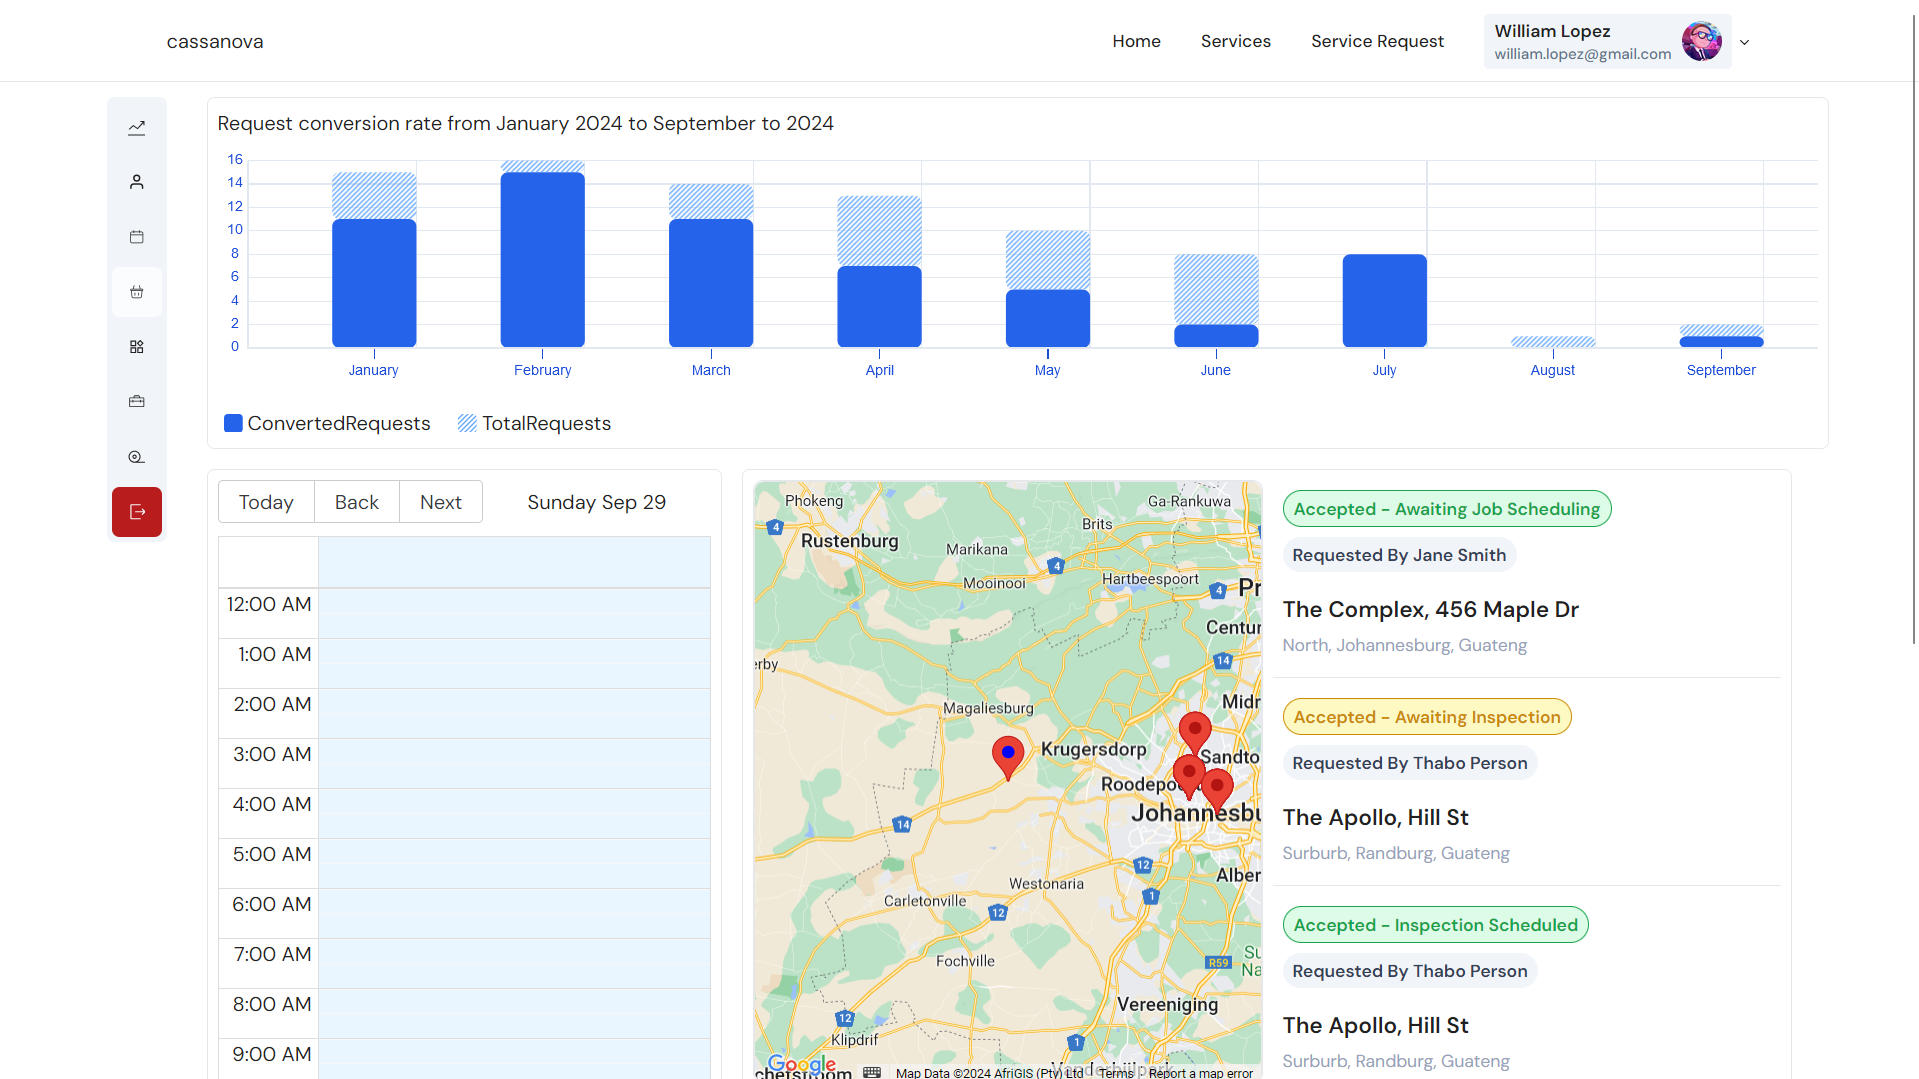
Task: Click william.lopez@gmail.com email text
Action: (x=1582, y=54)
